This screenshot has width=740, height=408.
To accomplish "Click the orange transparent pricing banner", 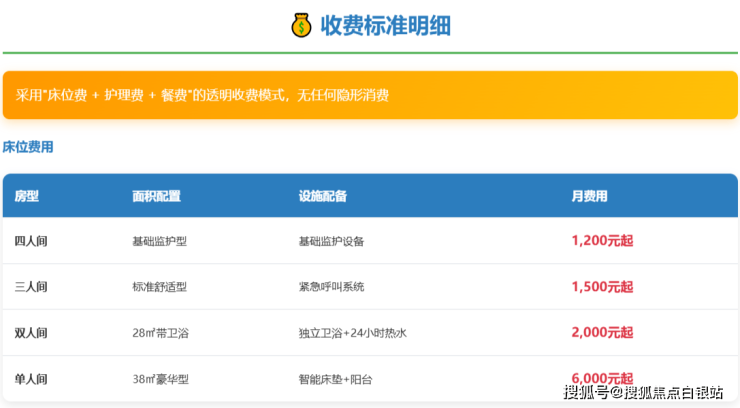I will 370,95.
